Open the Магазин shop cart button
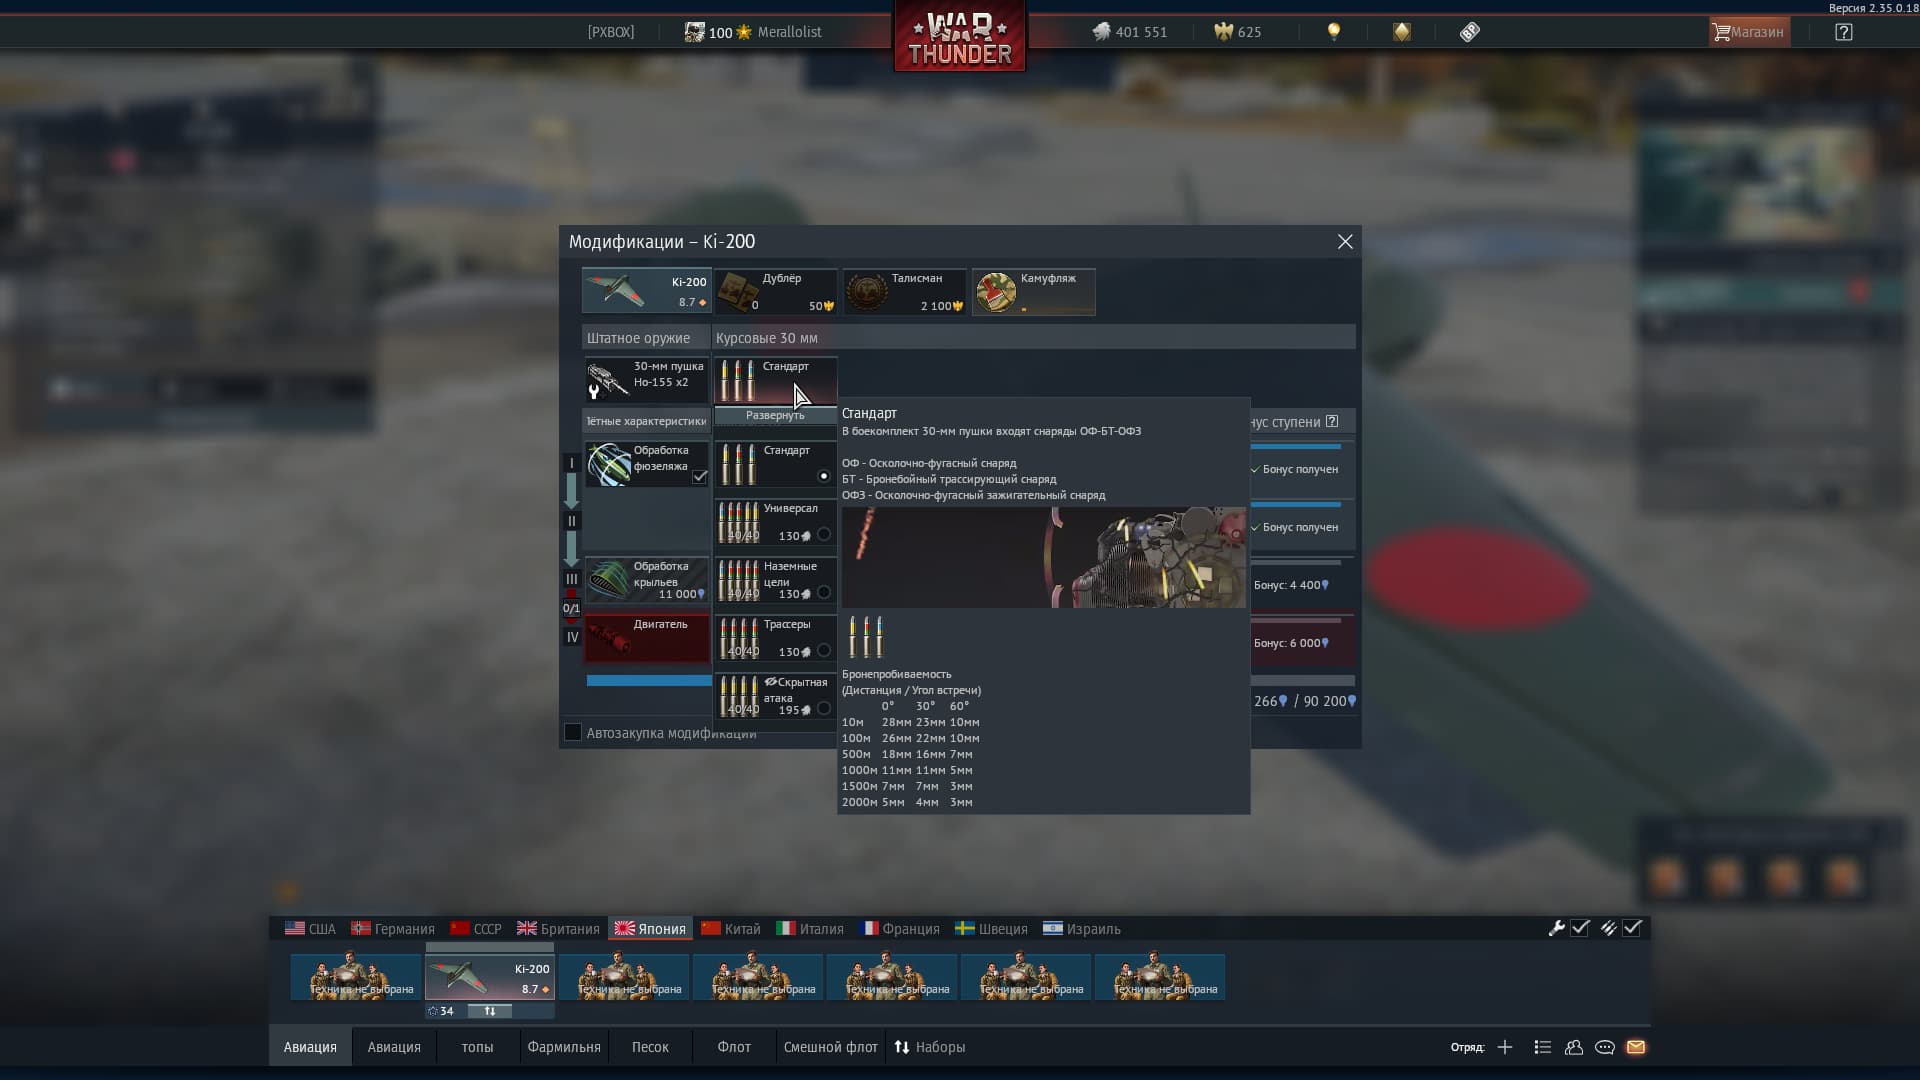1920x1080 pixels. pyautogui.click(x=1749, y=32)
